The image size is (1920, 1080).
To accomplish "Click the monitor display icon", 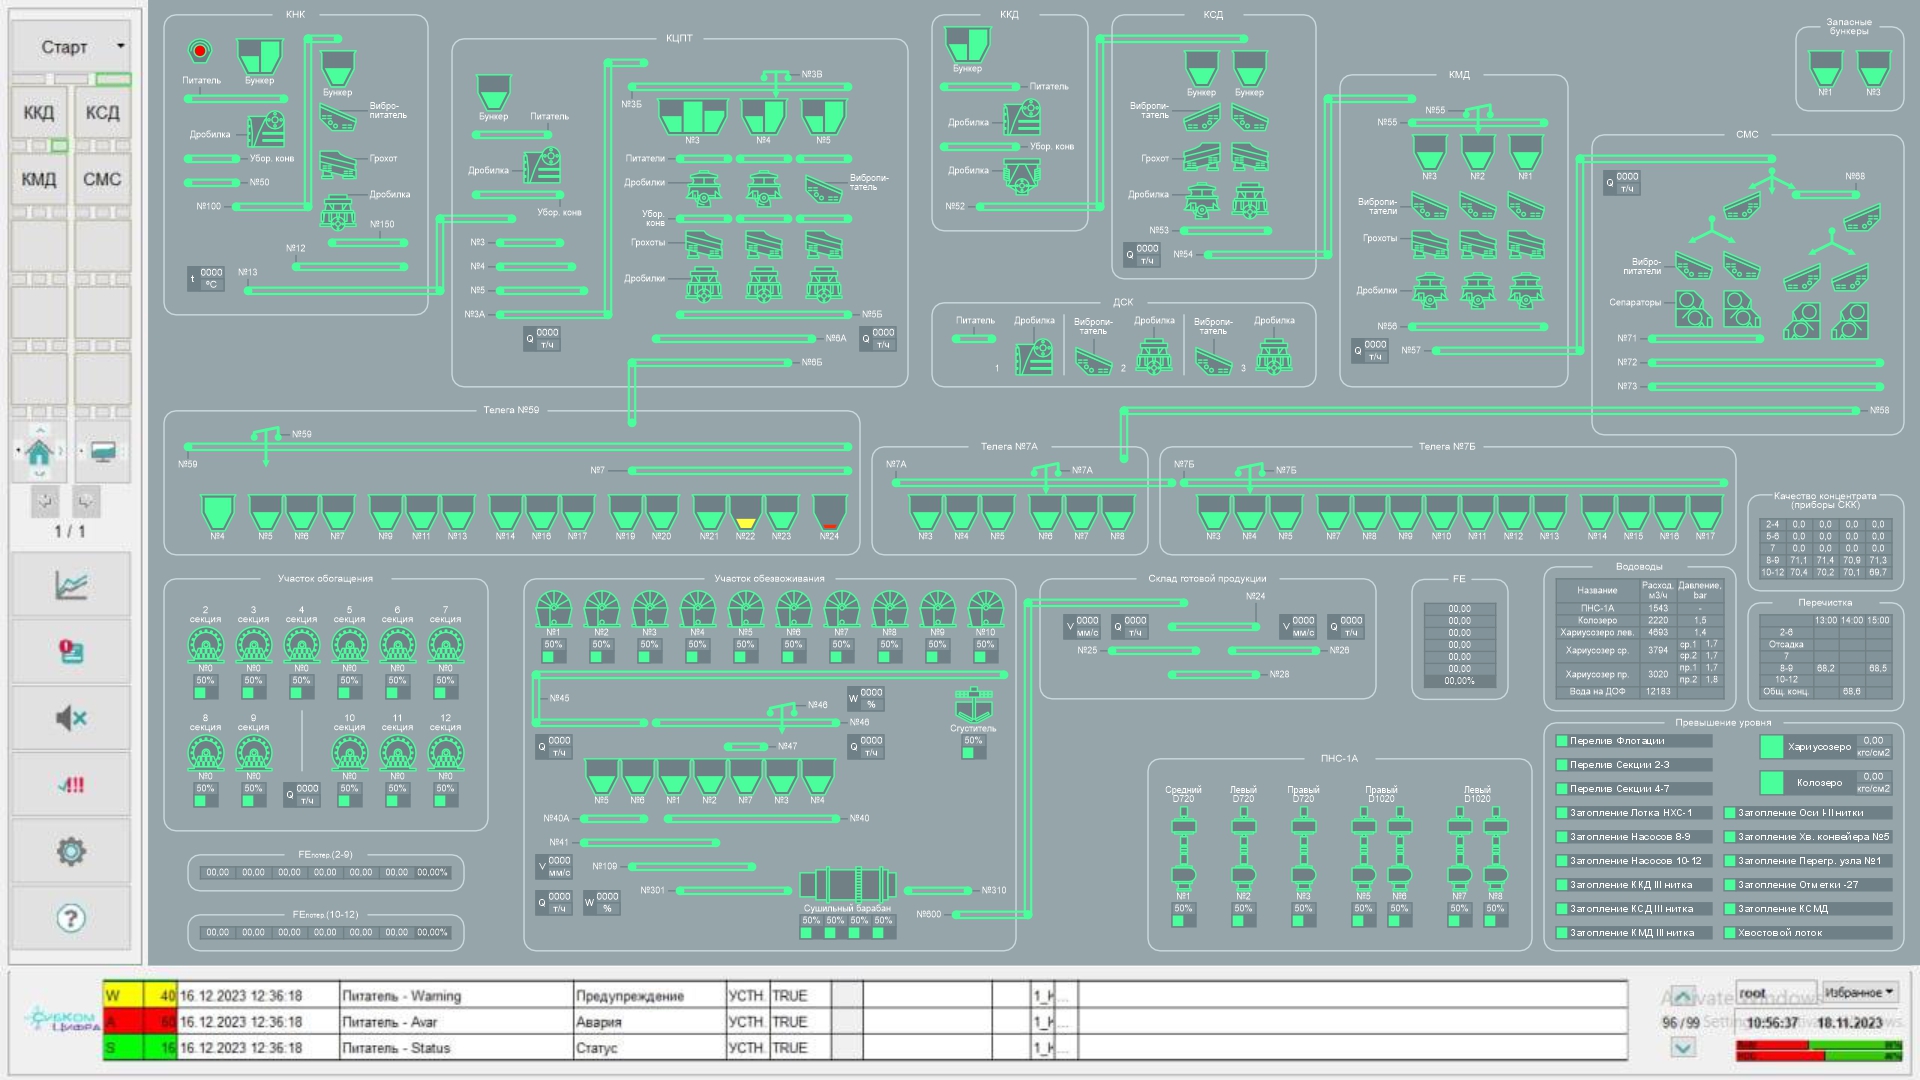I will tap(102, 452).
